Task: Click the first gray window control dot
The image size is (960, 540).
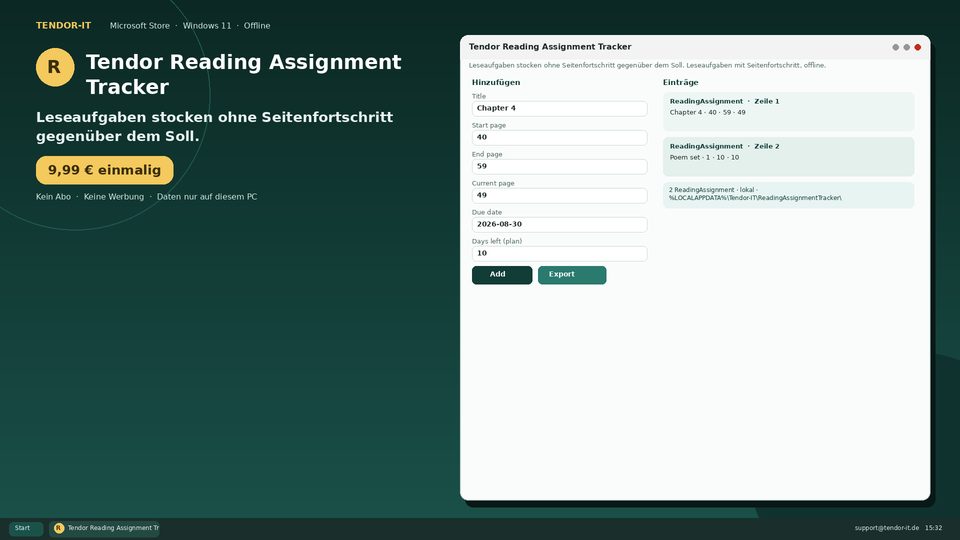Action: 895,47
